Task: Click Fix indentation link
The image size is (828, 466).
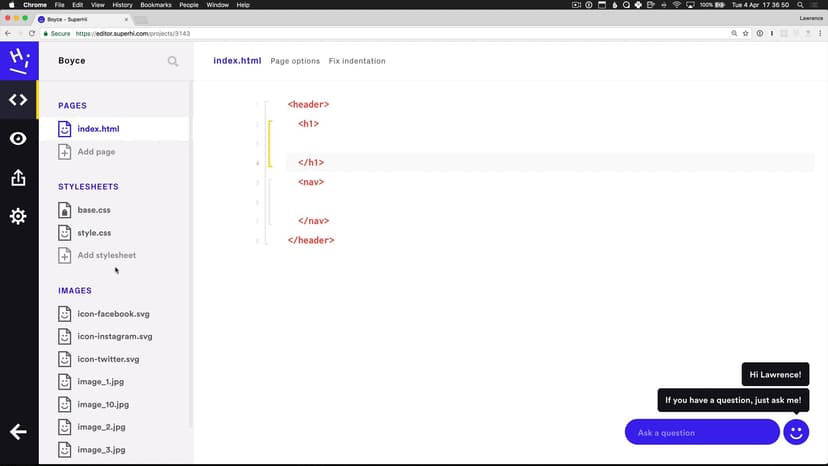Action: point(357,61)
